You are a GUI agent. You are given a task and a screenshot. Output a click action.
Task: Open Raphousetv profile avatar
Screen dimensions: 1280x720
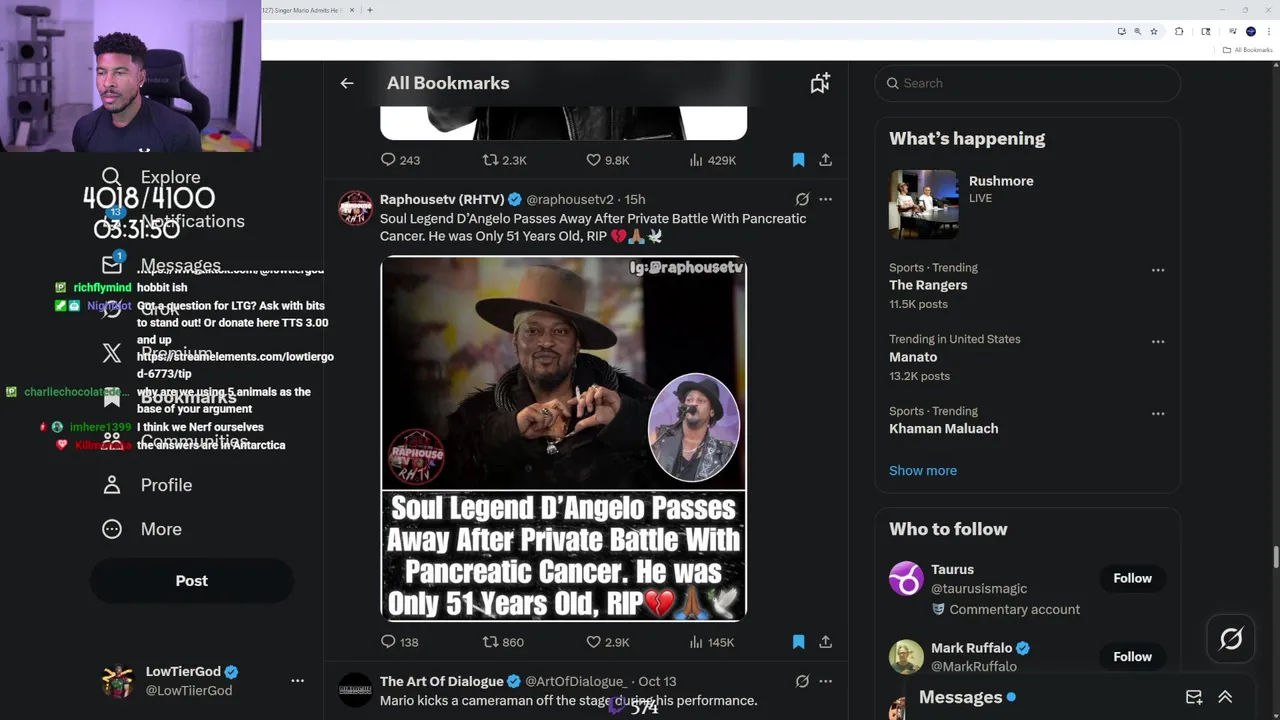[355, 207]
